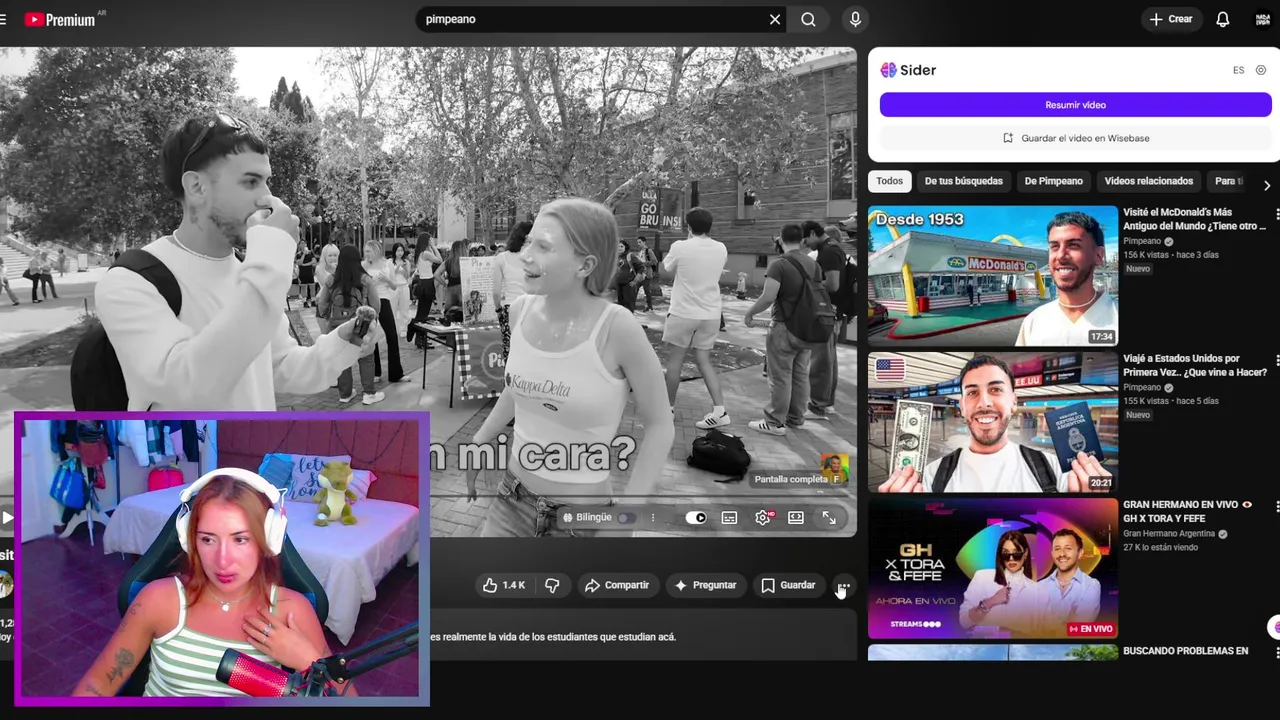Viewport: 1280px width, 720px height.
Task: Click the '155 K vistas - hace 5 días' text
Action: pyautogui.click(x=1171, y=401)
